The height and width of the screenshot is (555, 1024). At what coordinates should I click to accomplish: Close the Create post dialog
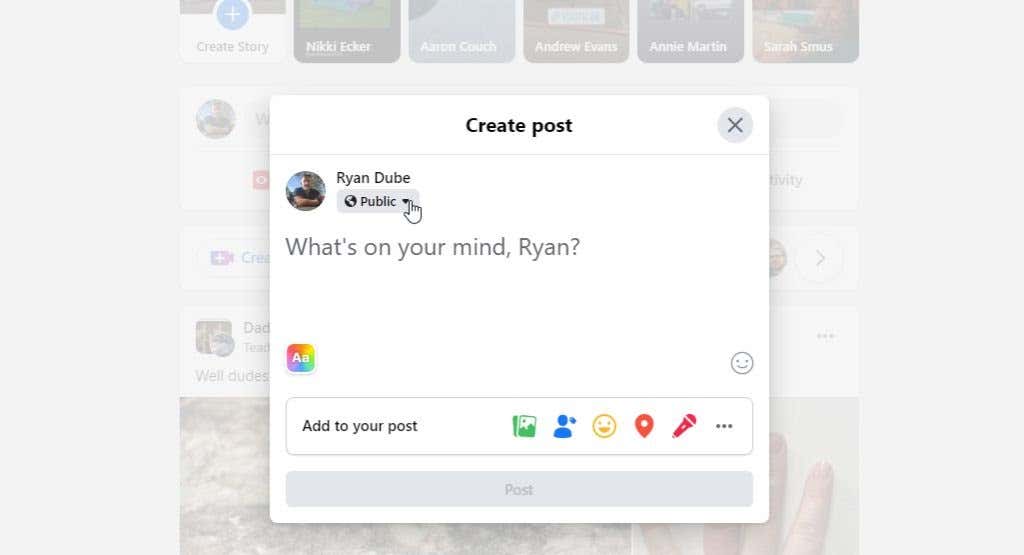pyautogui.click(x=735, y=125)
